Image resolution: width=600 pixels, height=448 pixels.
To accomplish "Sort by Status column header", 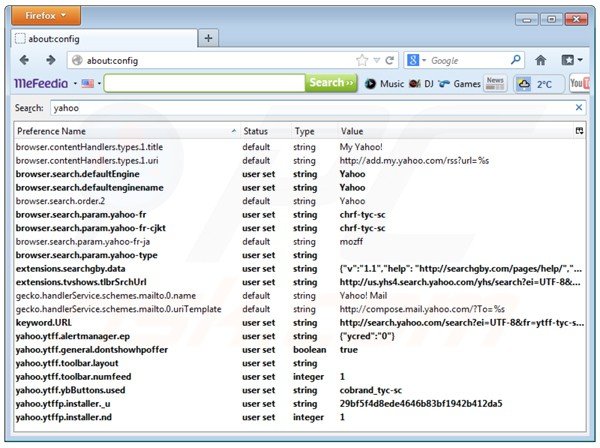I will tap(265, 131).
